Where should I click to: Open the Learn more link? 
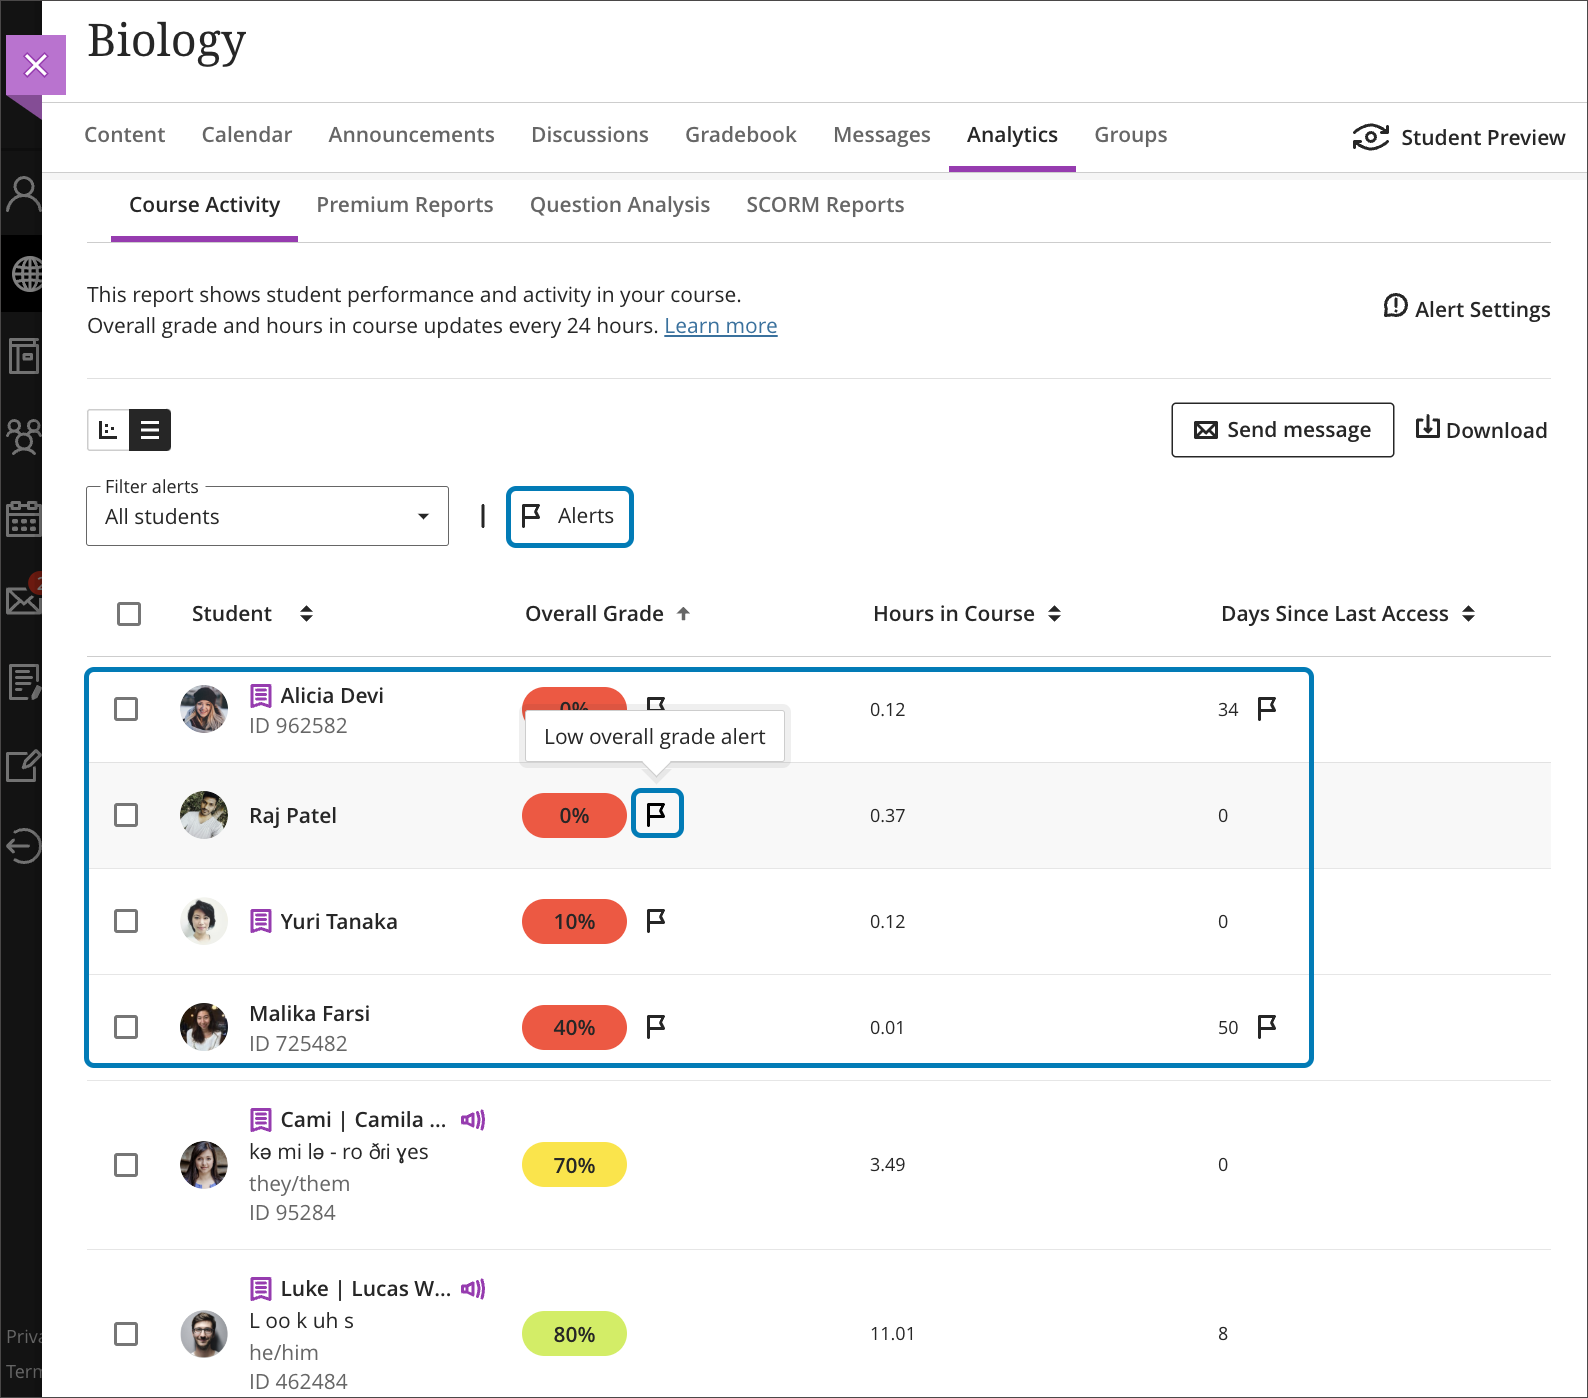[720, 326]
